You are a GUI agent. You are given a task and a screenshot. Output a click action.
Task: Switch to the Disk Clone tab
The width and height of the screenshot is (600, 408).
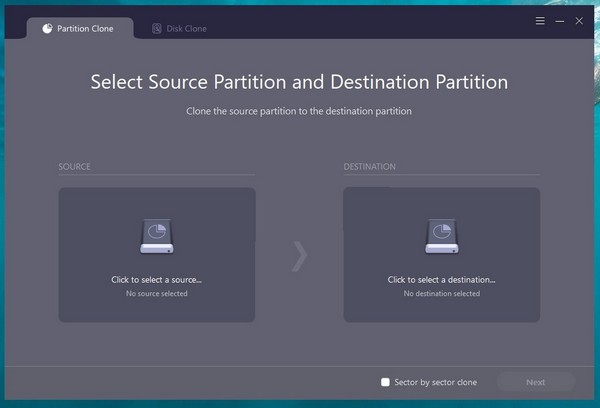pos(180,29)
